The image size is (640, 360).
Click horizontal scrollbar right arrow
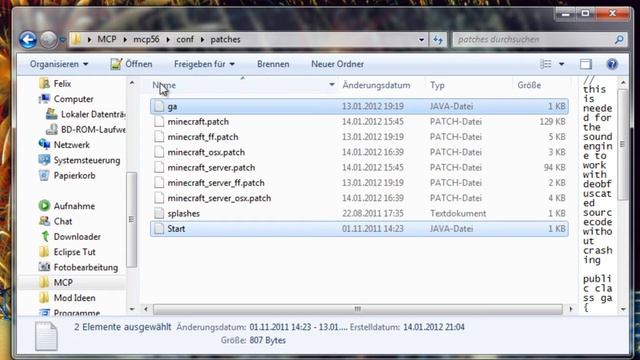[570, 309]
